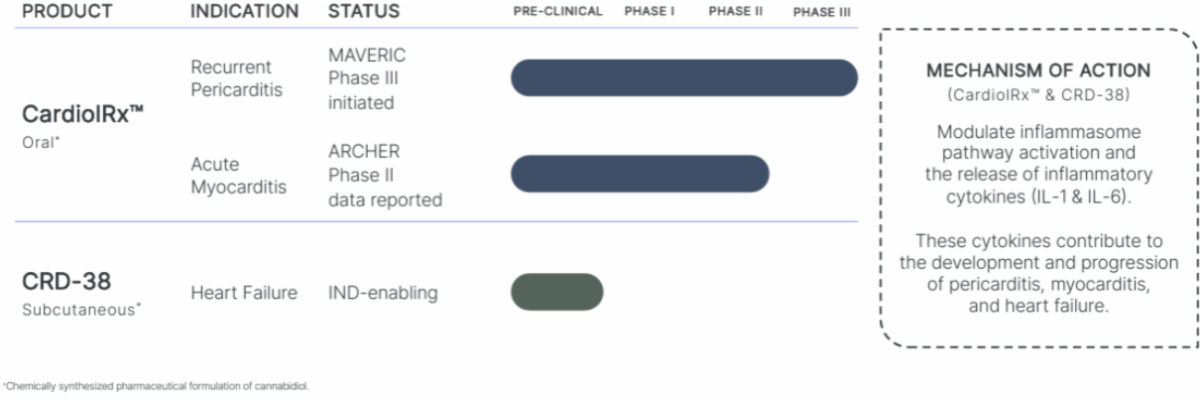
Task: Select the INDICATION column header
Action: pos(244,12)
